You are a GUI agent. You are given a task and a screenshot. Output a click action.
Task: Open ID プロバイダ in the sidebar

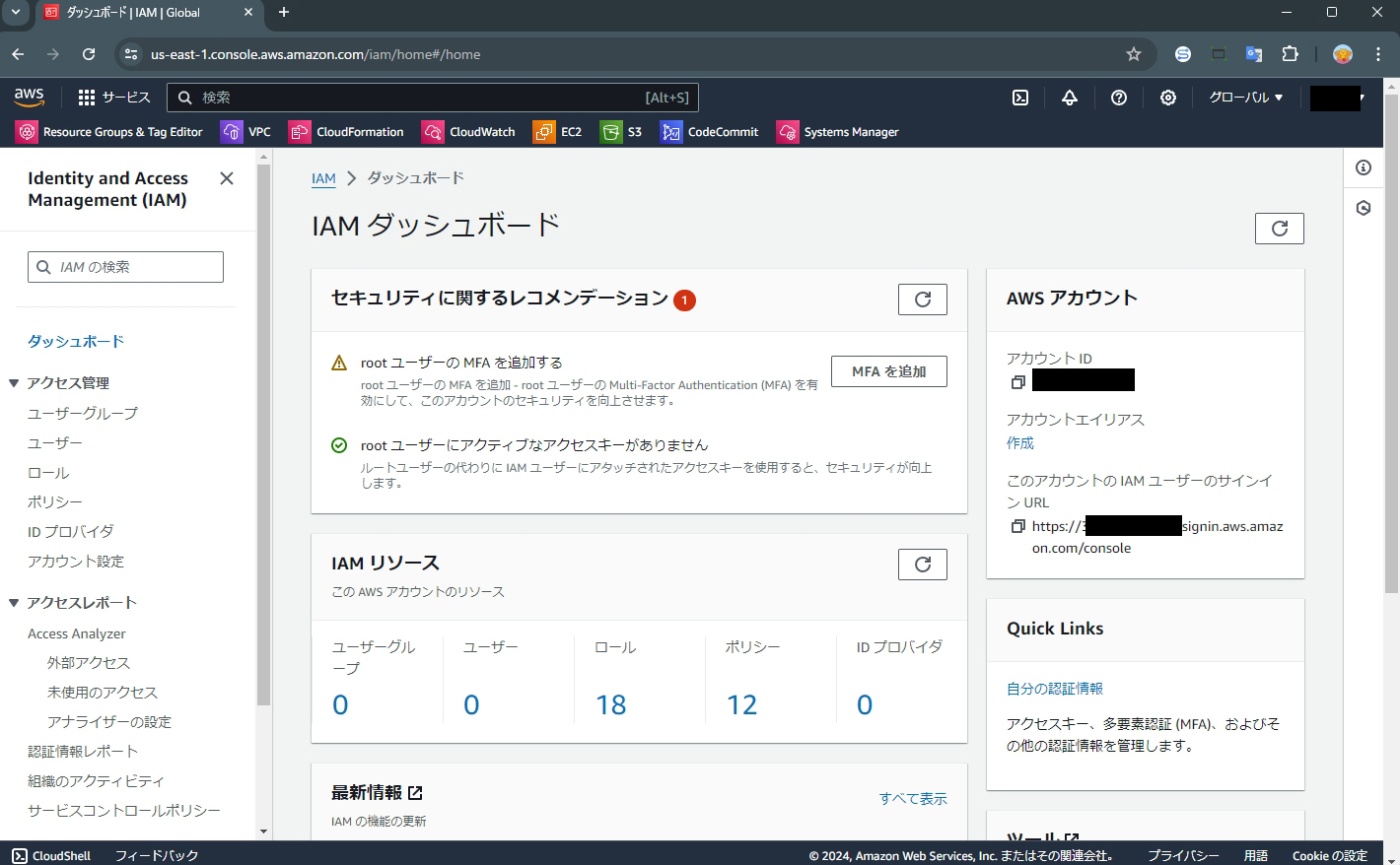pyautogui.click(x=71, y=531)
